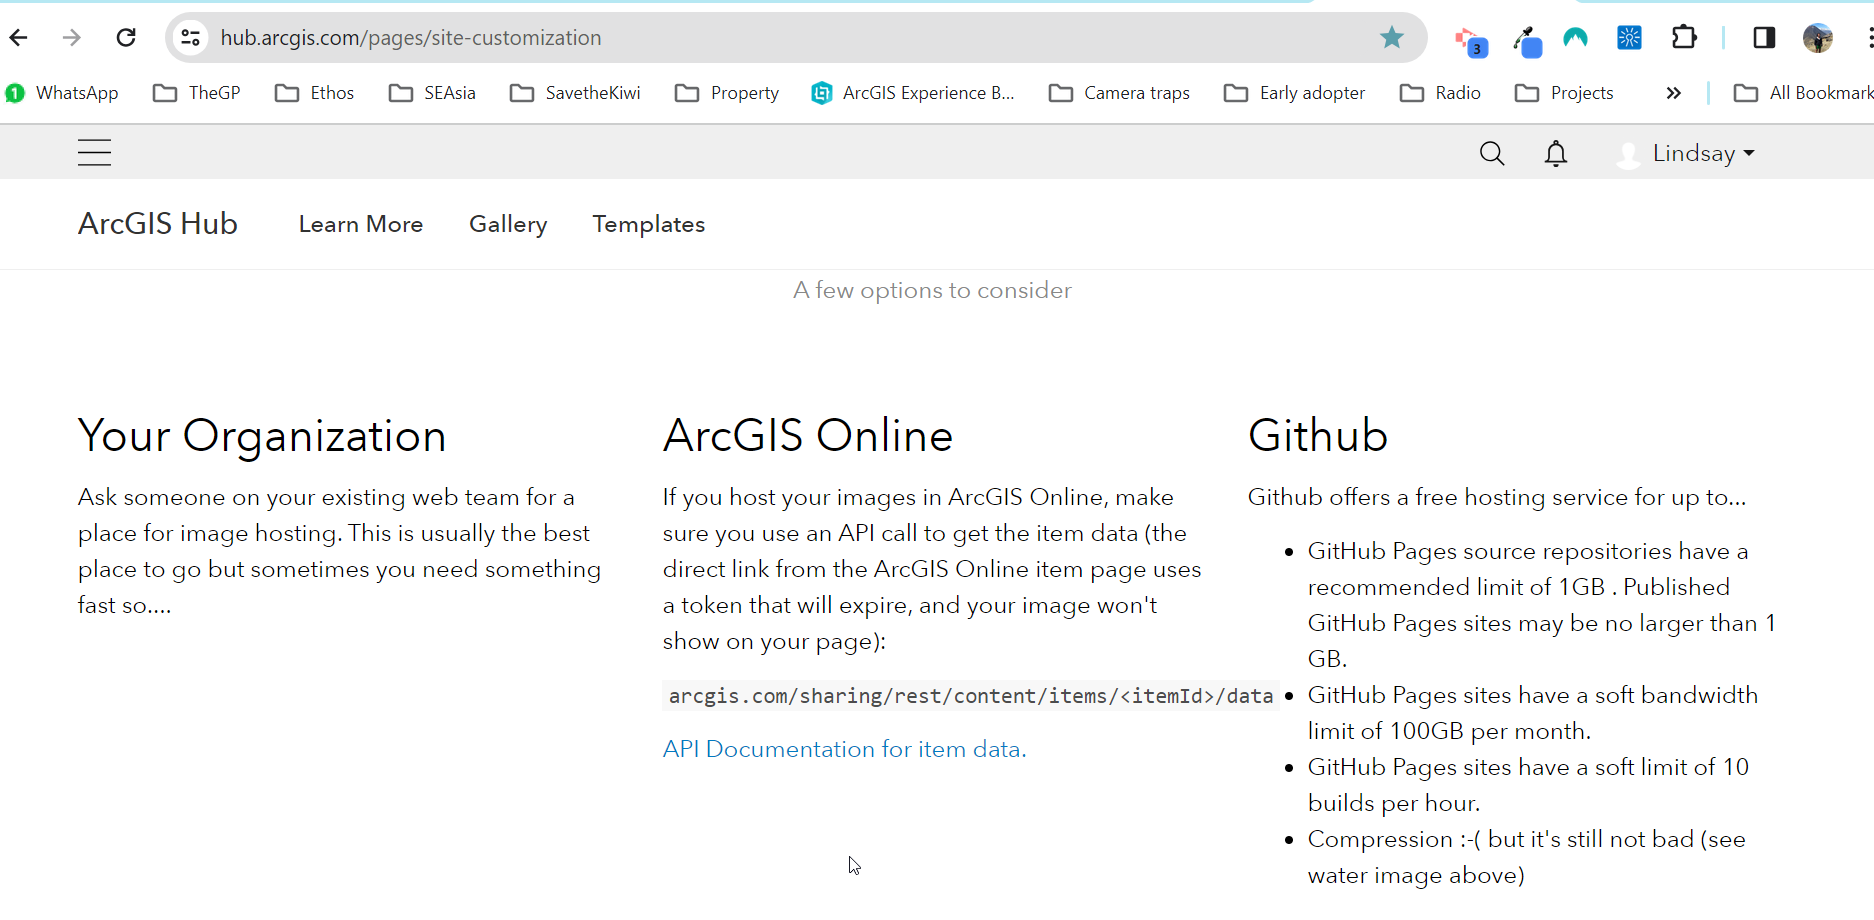
Task: Click the search magnifier icon
Action: coord(1492,153)
